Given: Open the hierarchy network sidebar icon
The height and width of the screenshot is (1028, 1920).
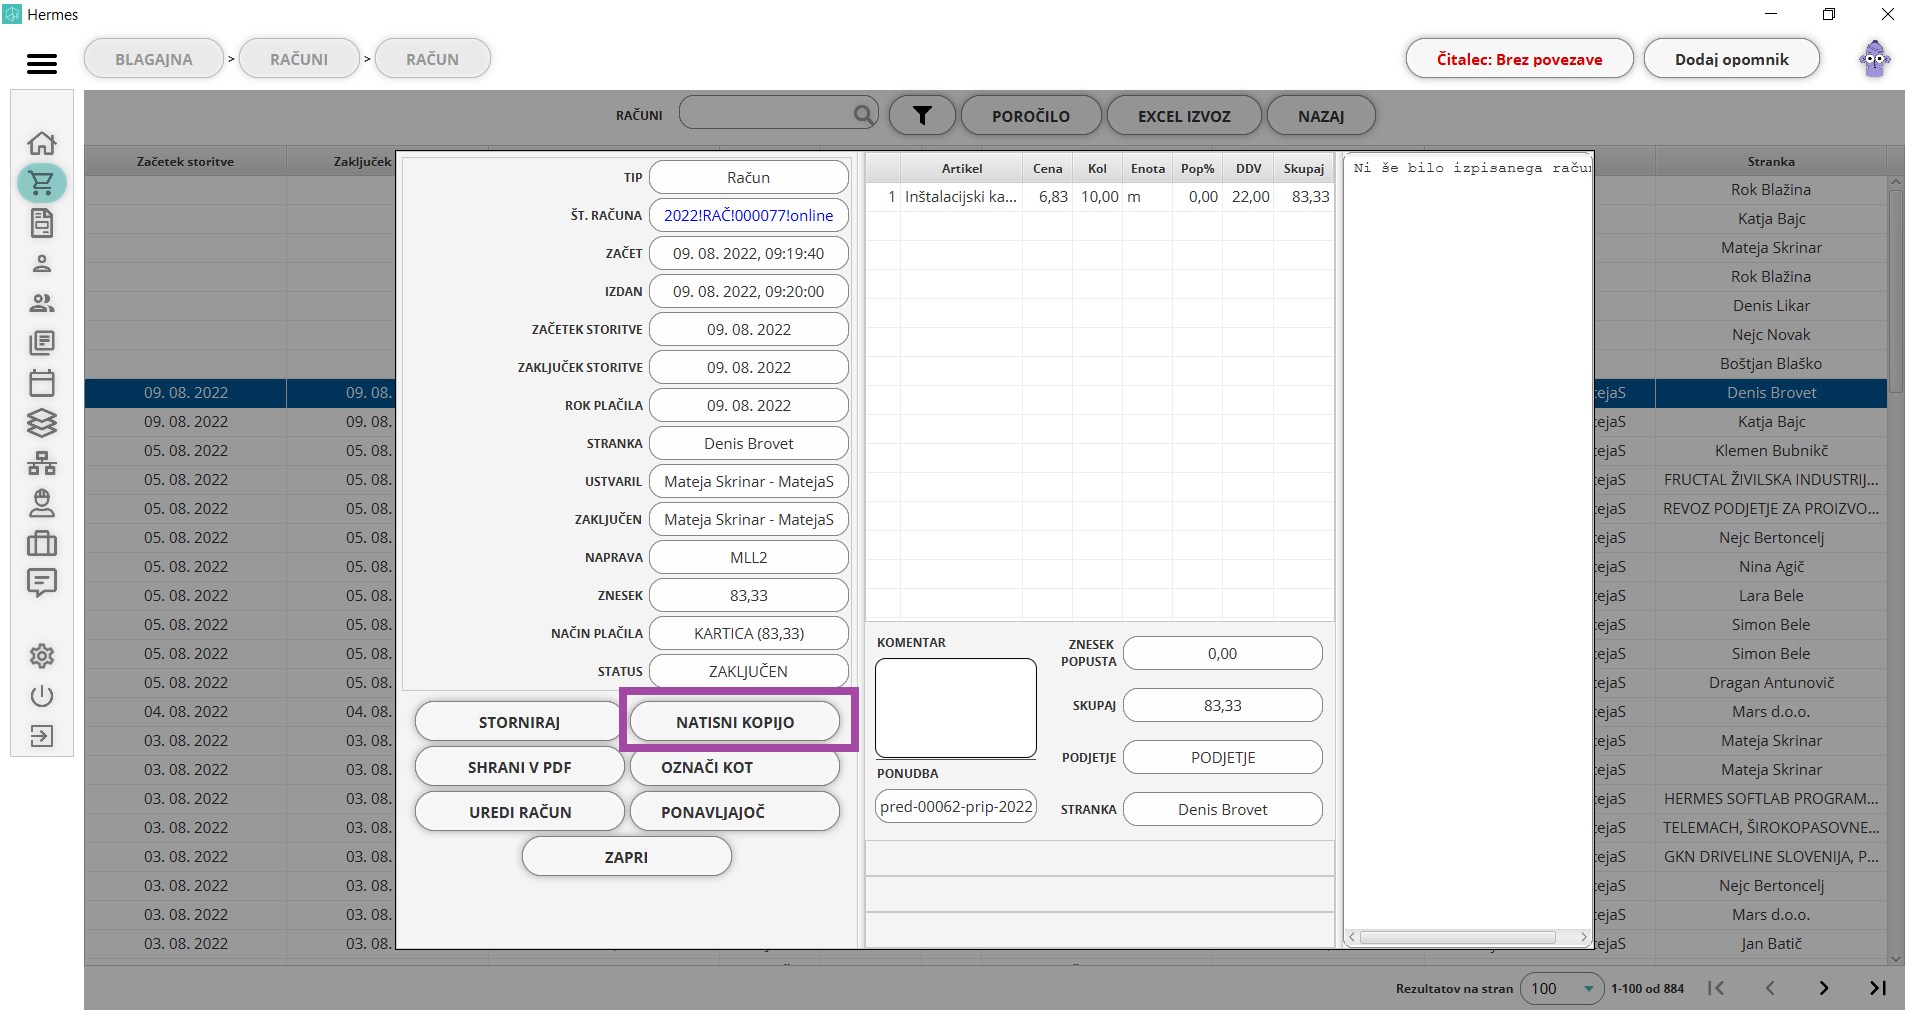Looking at the screenshot, I should pos(42,463).
